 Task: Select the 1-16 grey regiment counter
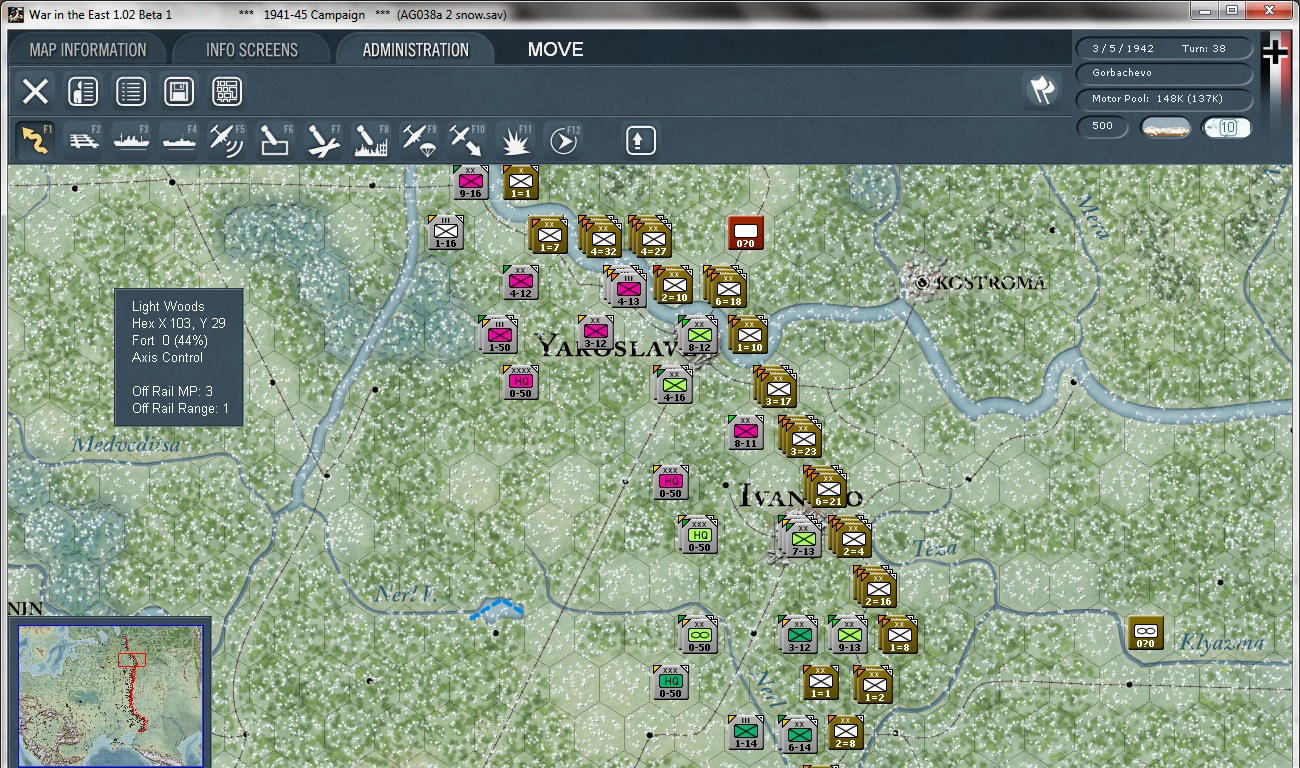(x=446, y=233)
